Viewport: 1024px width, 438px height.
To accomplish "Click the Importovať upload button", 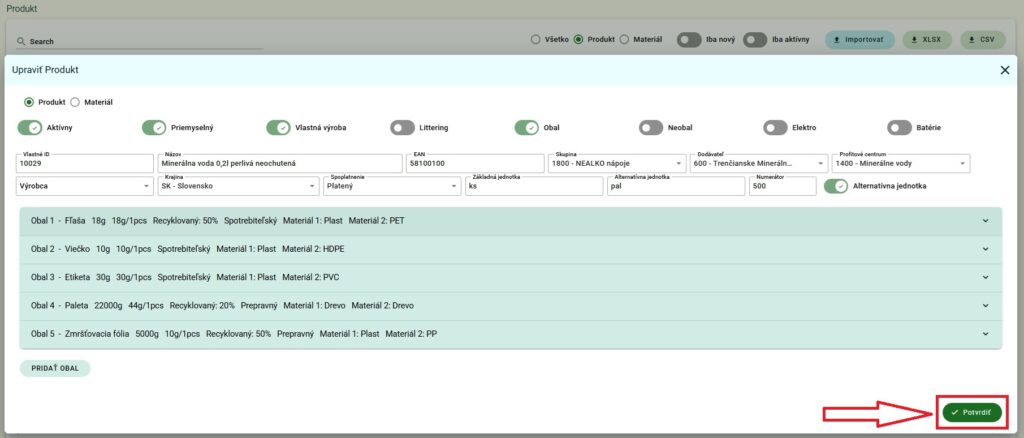I will click(859, 40).
